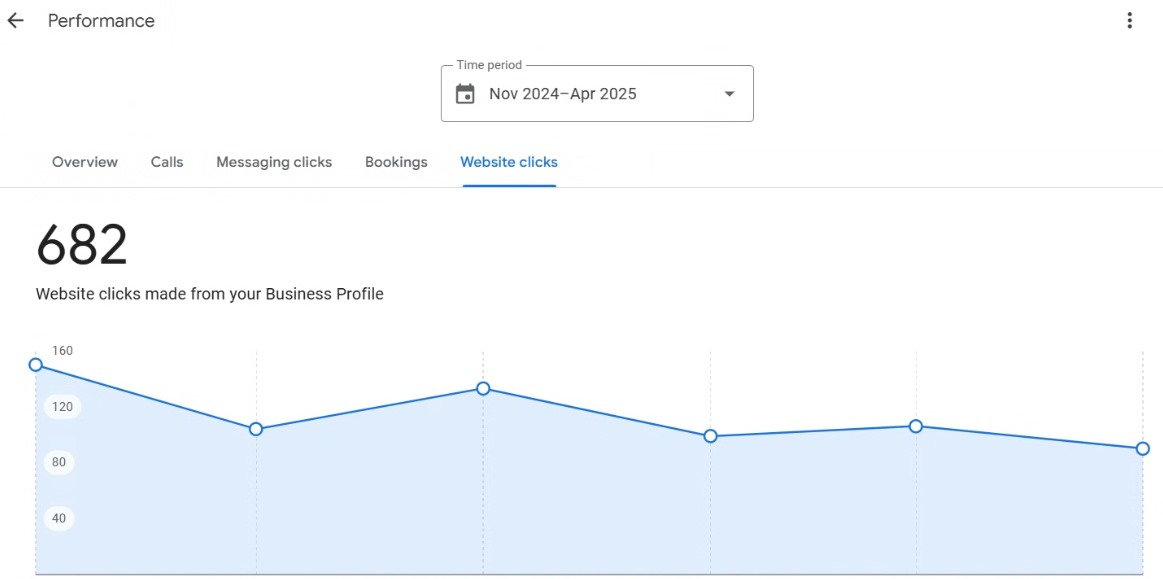Select the Website clicks tab
Screen dimensions: 1163x579
[x=509, y=162]
